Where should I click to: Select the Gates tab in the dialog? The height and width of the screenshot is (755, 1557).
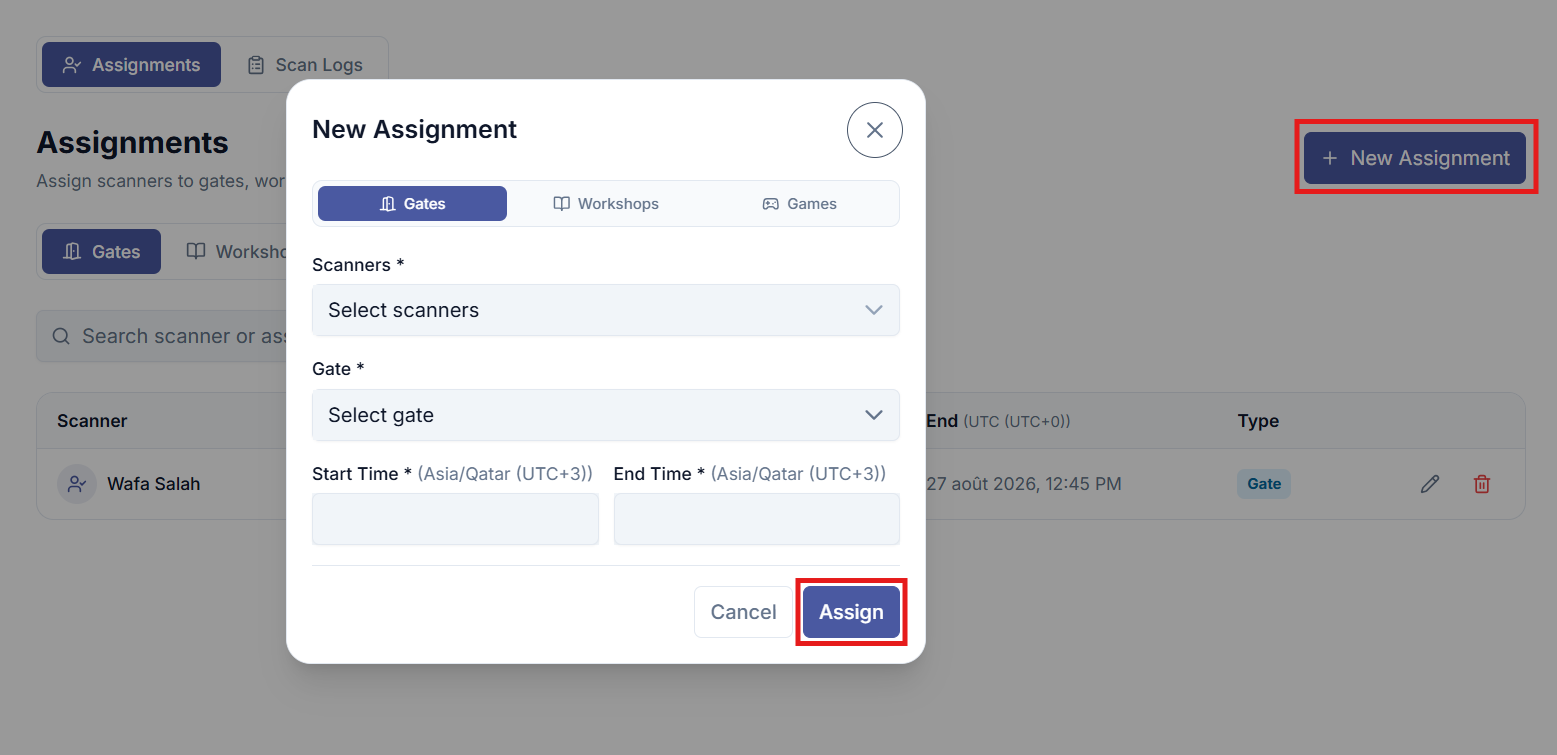click(412, 203)
